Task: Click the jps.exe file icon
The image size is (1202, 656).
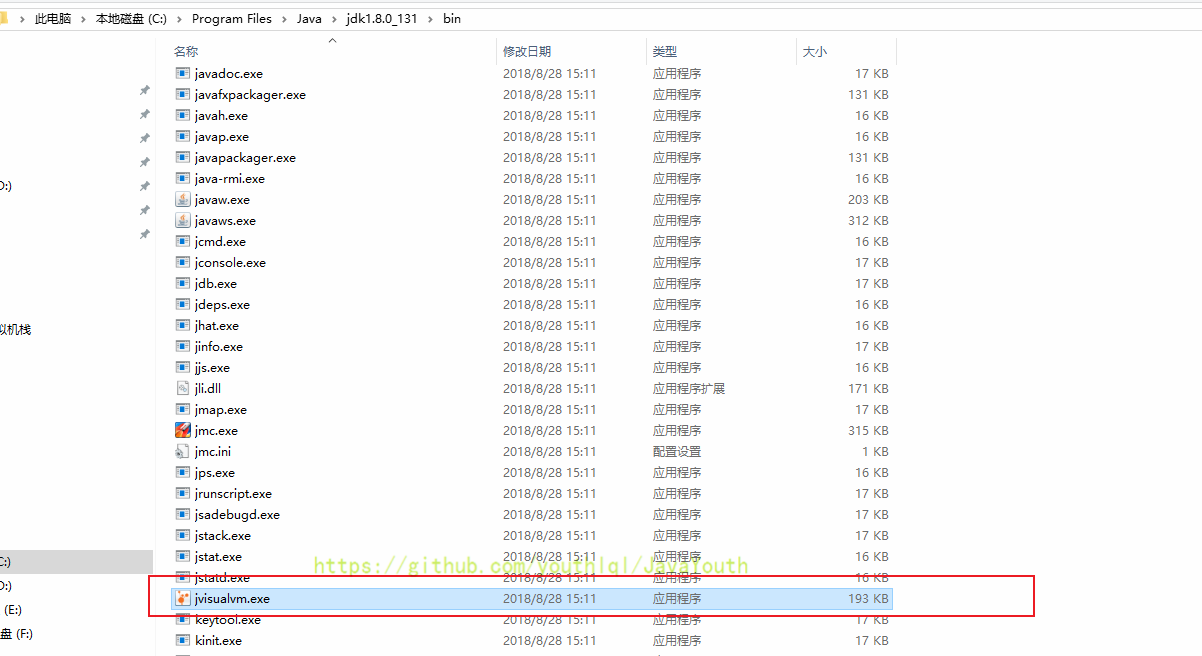Action: coord(182,472)
